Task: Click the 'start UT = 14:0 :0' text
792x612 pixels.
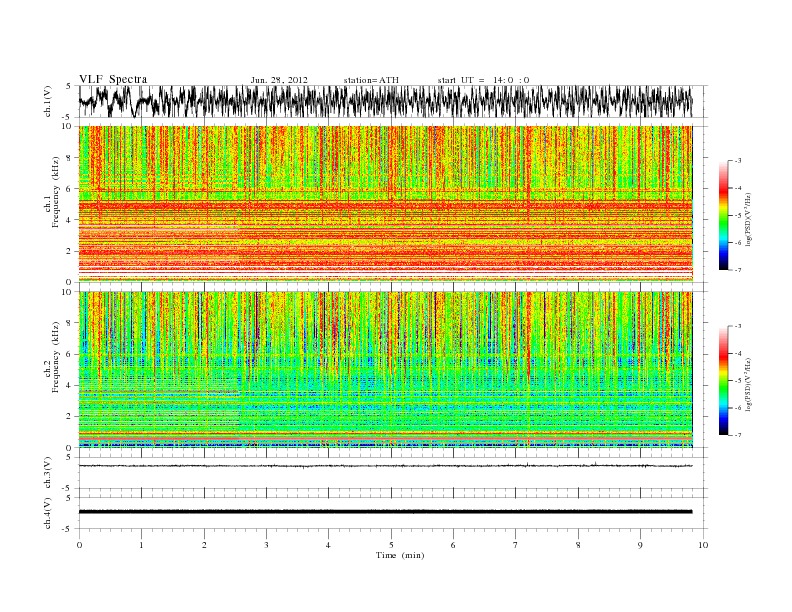Action: (x=483, y=80)
